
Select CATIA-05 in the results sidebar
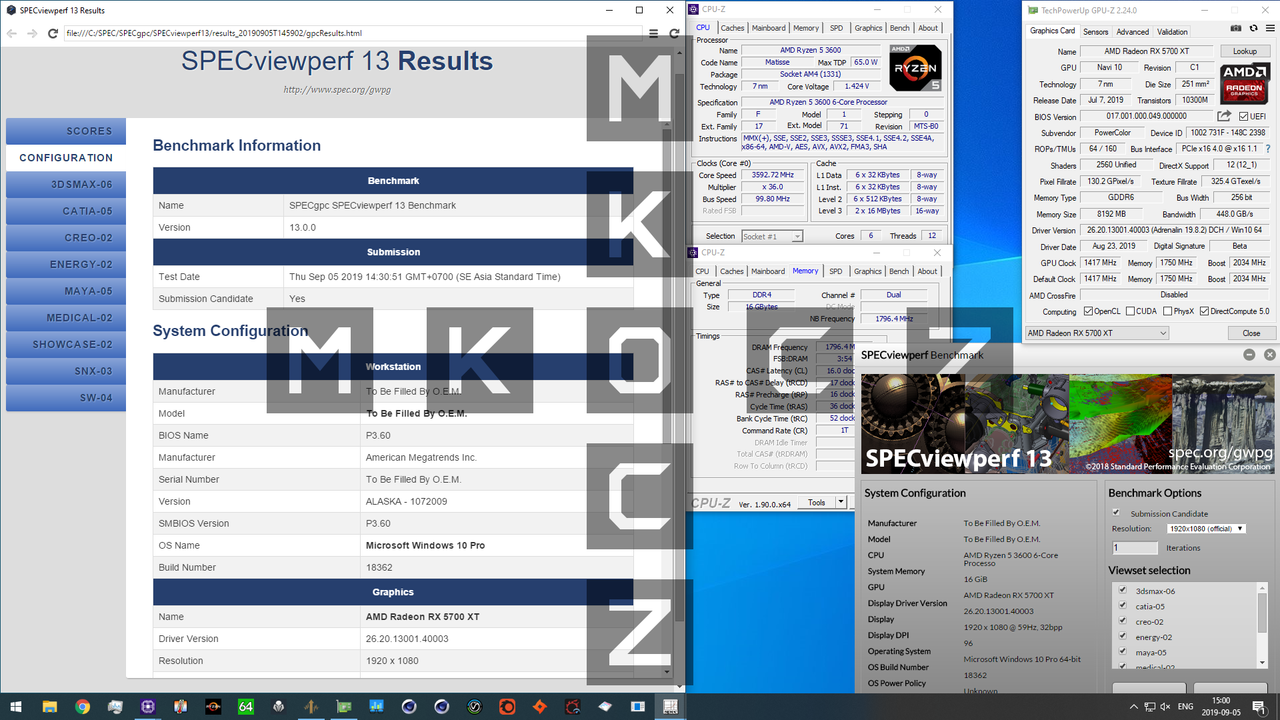coord(66,211)
